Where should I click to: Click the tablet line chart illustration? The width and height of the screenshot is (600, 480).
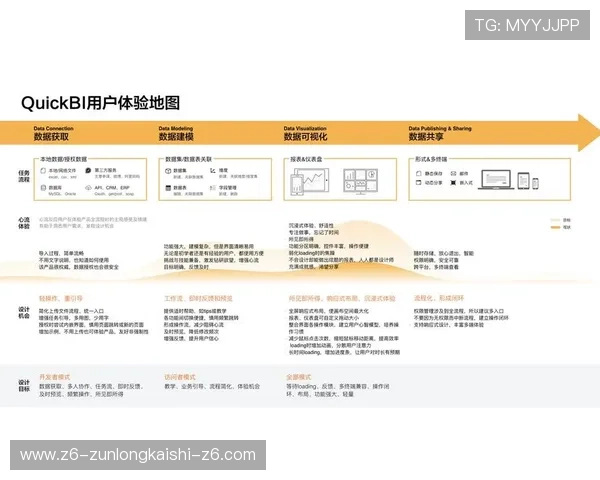(x=310, y=182)
